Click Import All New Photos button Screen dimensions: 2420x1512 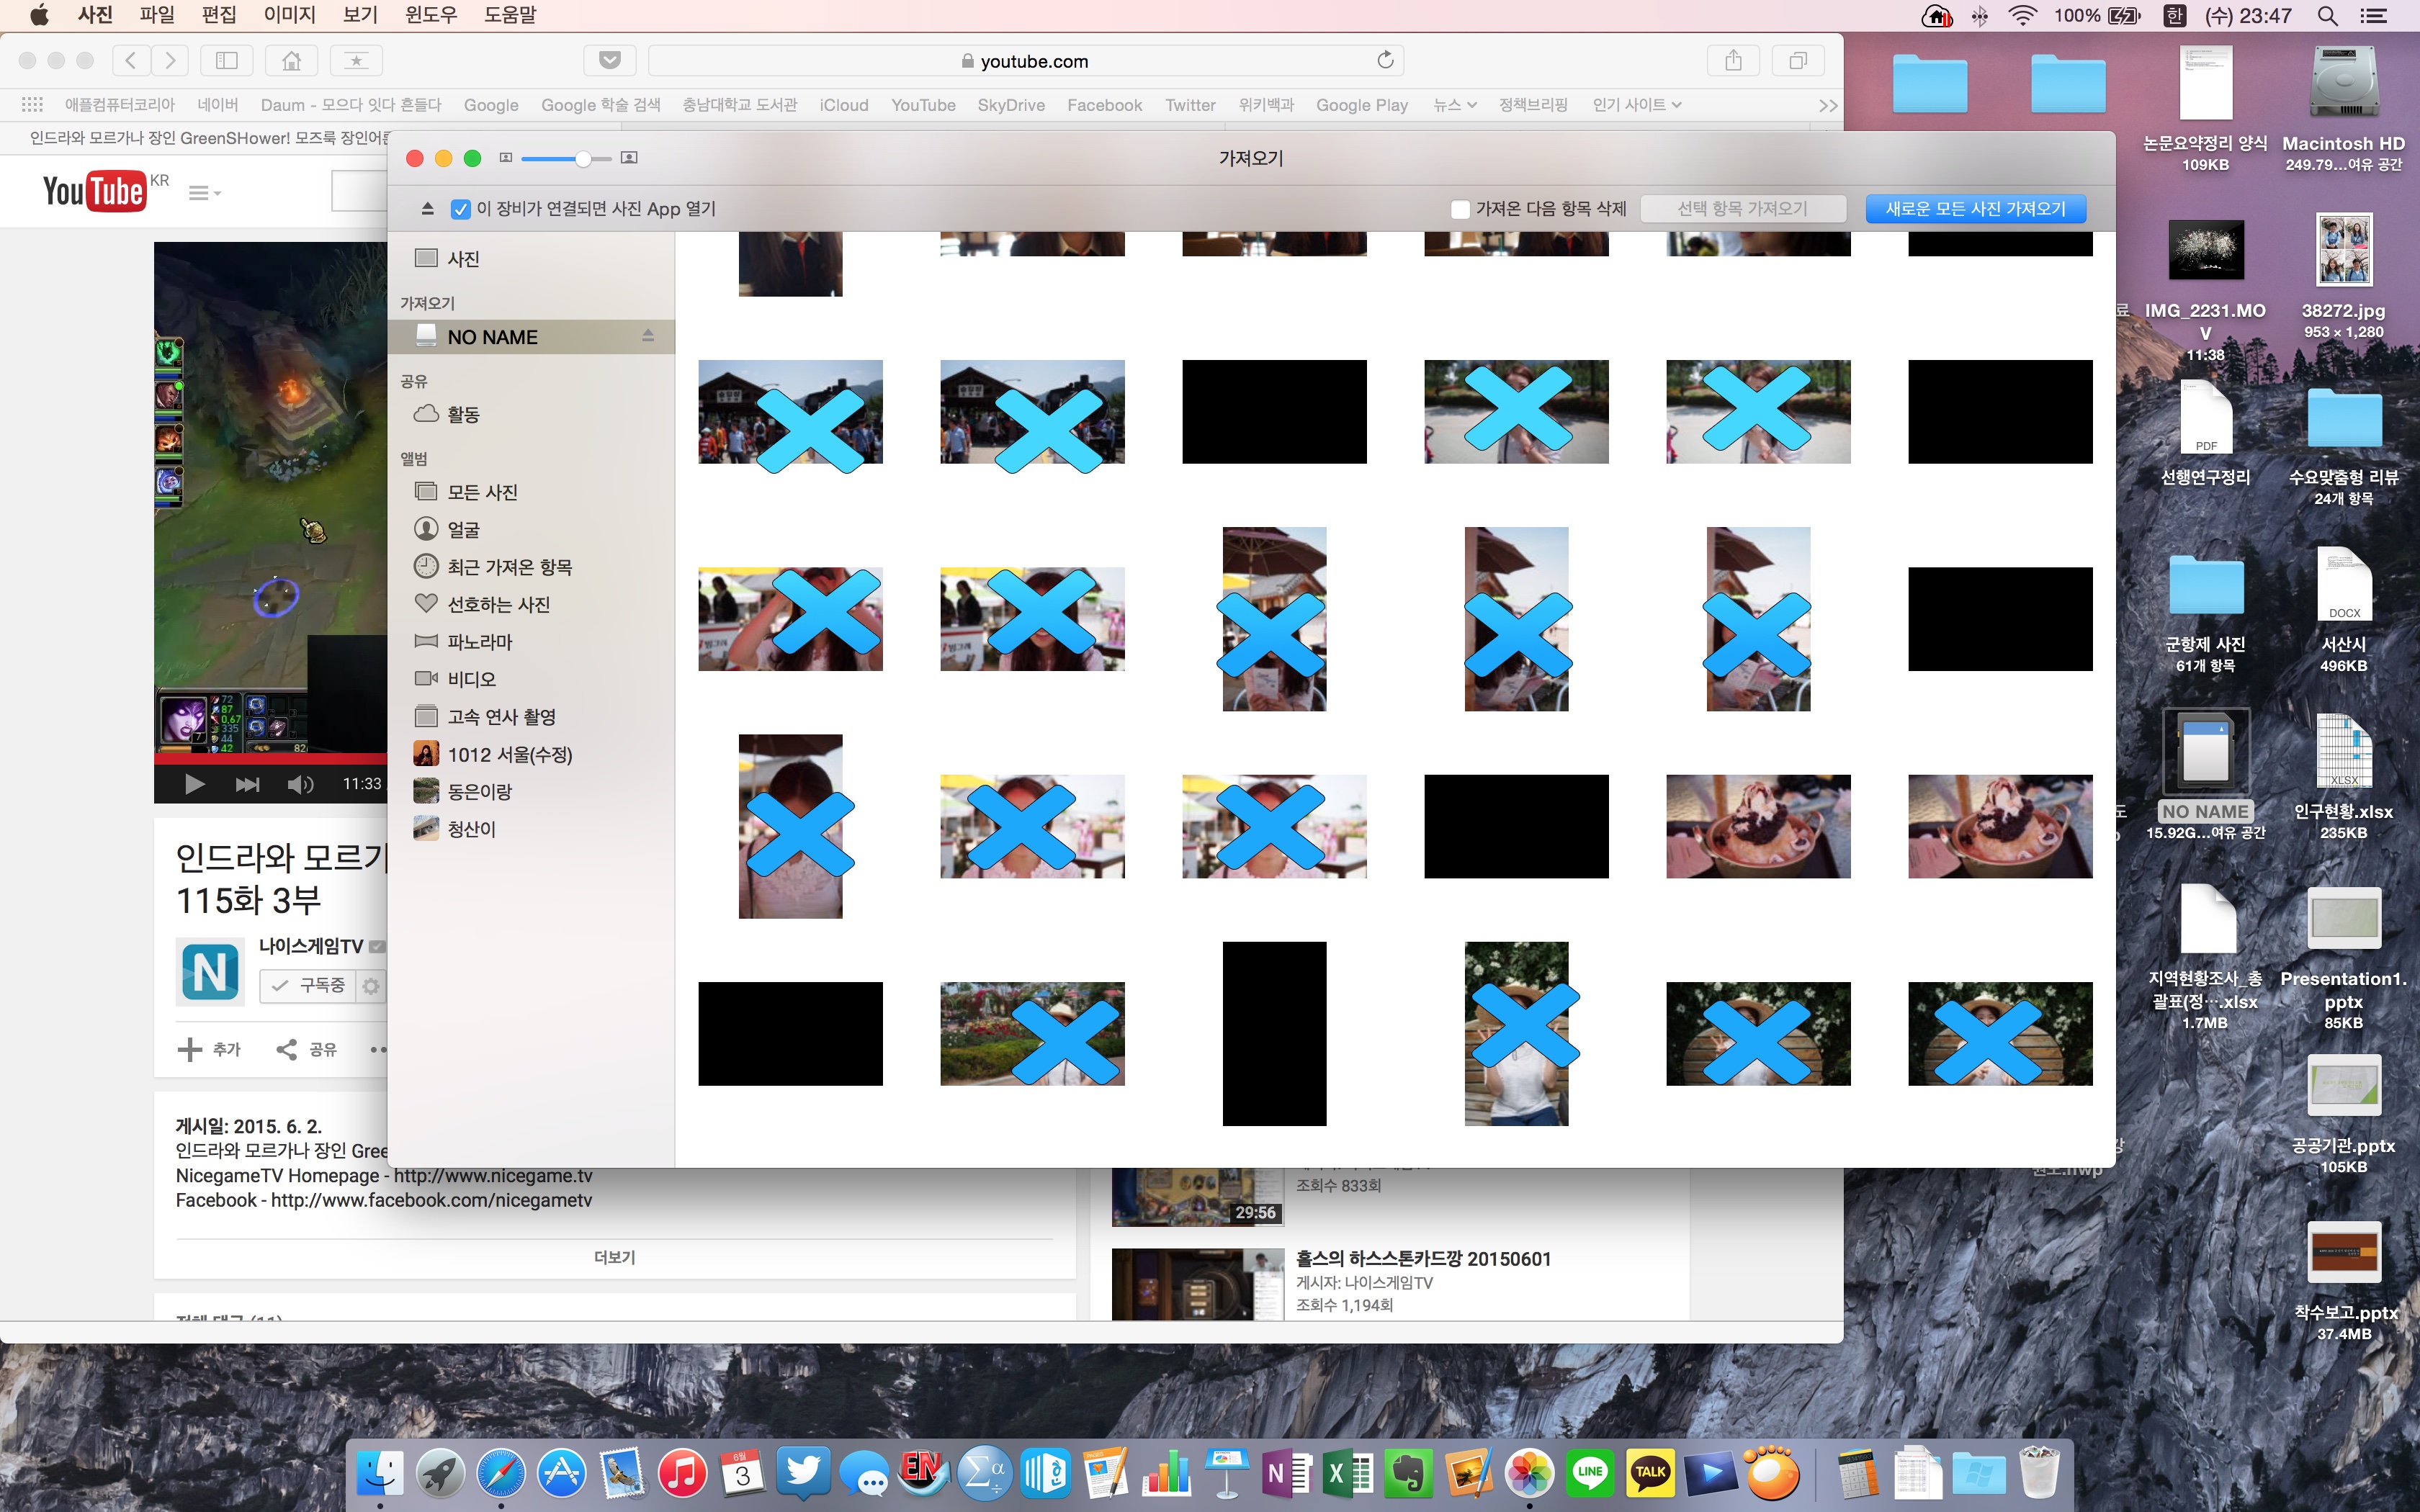pos(1975,209)
